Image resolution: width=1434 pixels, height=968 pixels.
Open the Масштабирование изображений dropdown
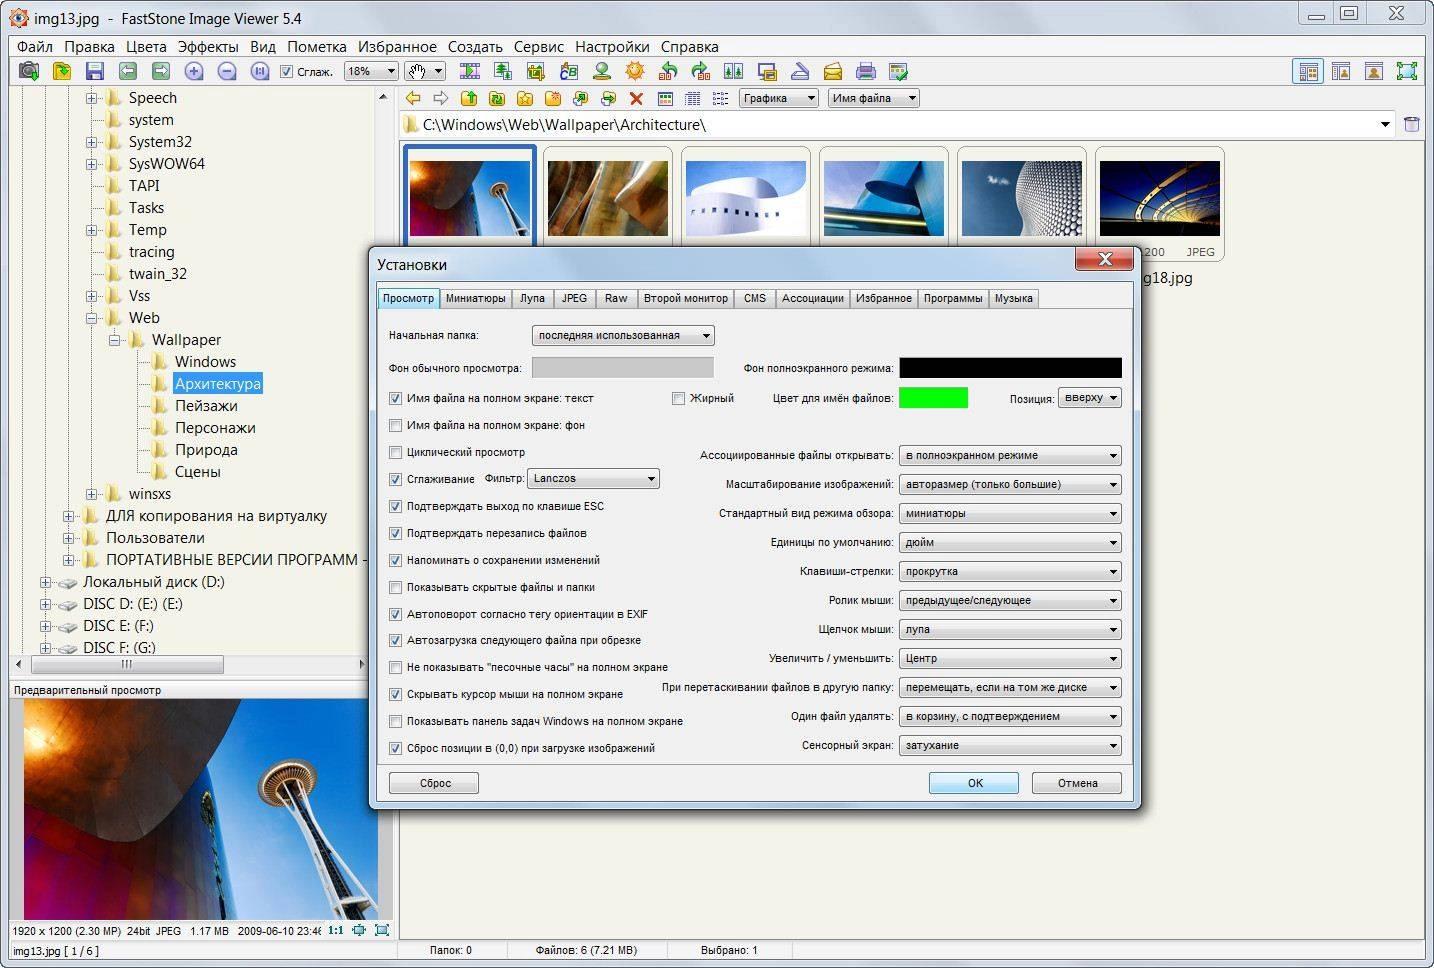[1010, 484]
